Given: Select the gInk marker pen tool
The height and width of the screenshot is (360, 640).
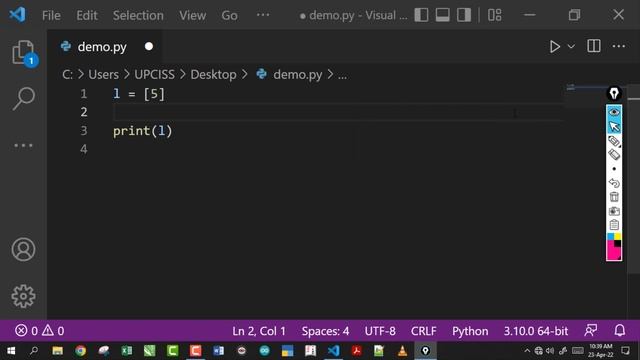Looking at the screenshot, I should (614, 141).
